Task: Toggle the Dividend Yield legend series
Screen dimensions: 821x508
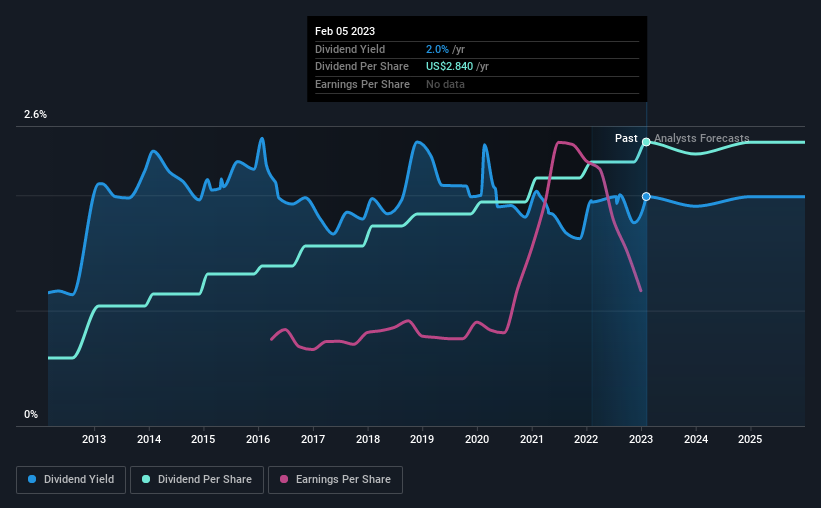Action: click(71, 480)
